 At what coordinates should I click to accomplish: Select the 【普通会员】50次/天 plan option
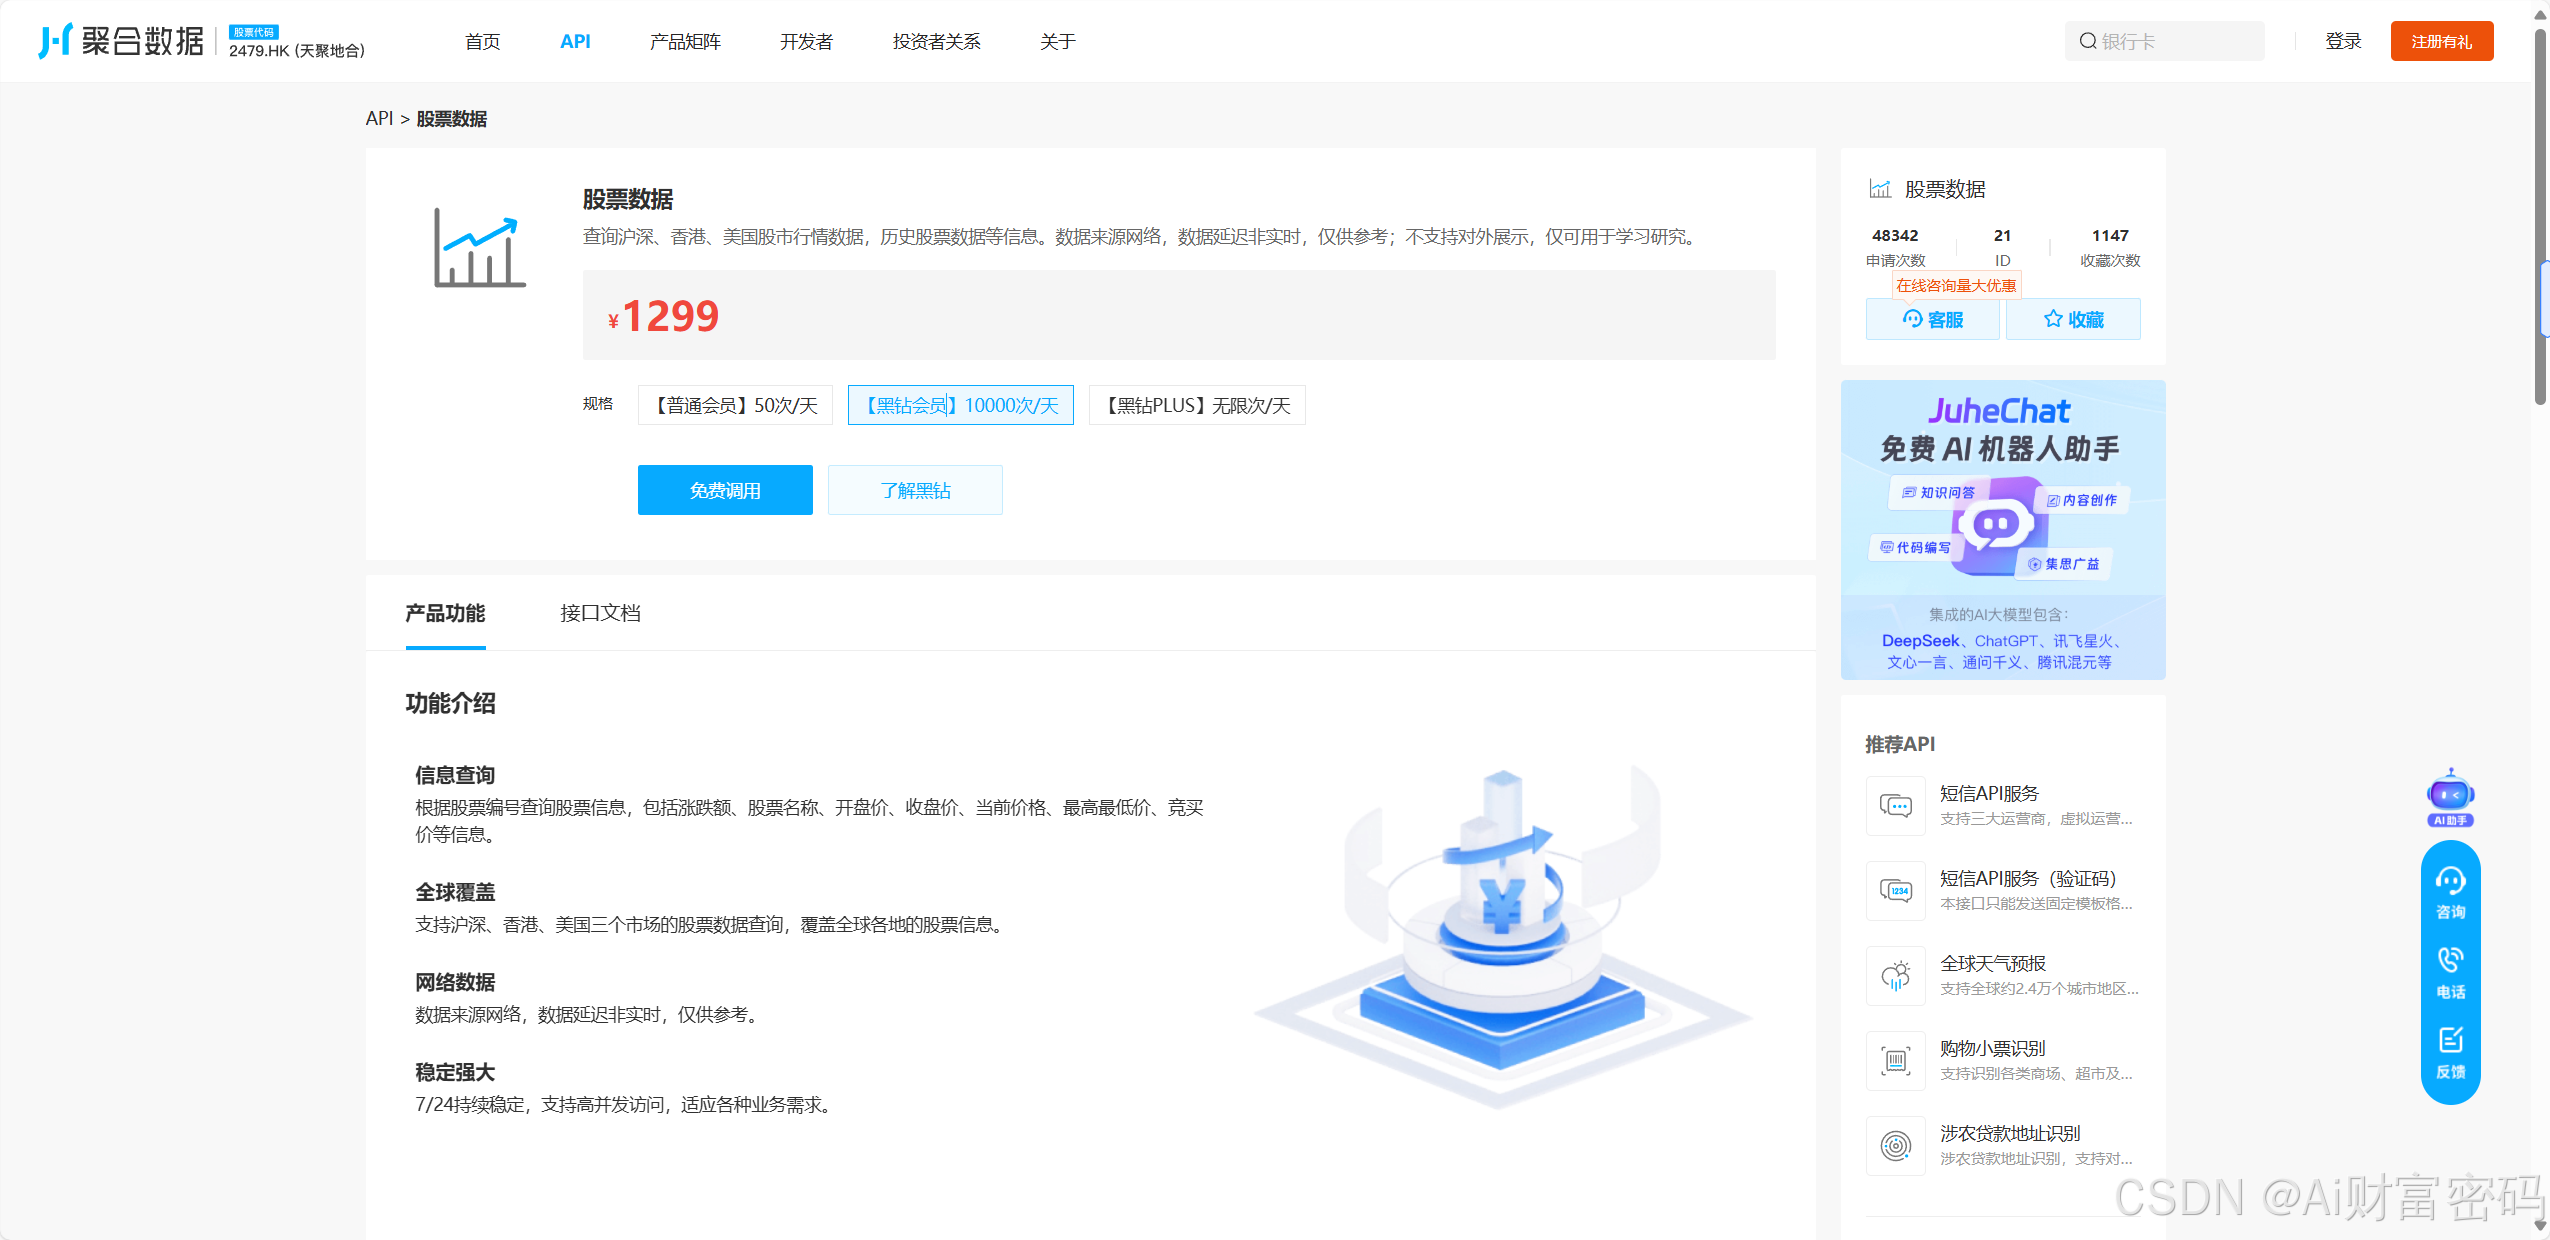(x=735, y=405)
